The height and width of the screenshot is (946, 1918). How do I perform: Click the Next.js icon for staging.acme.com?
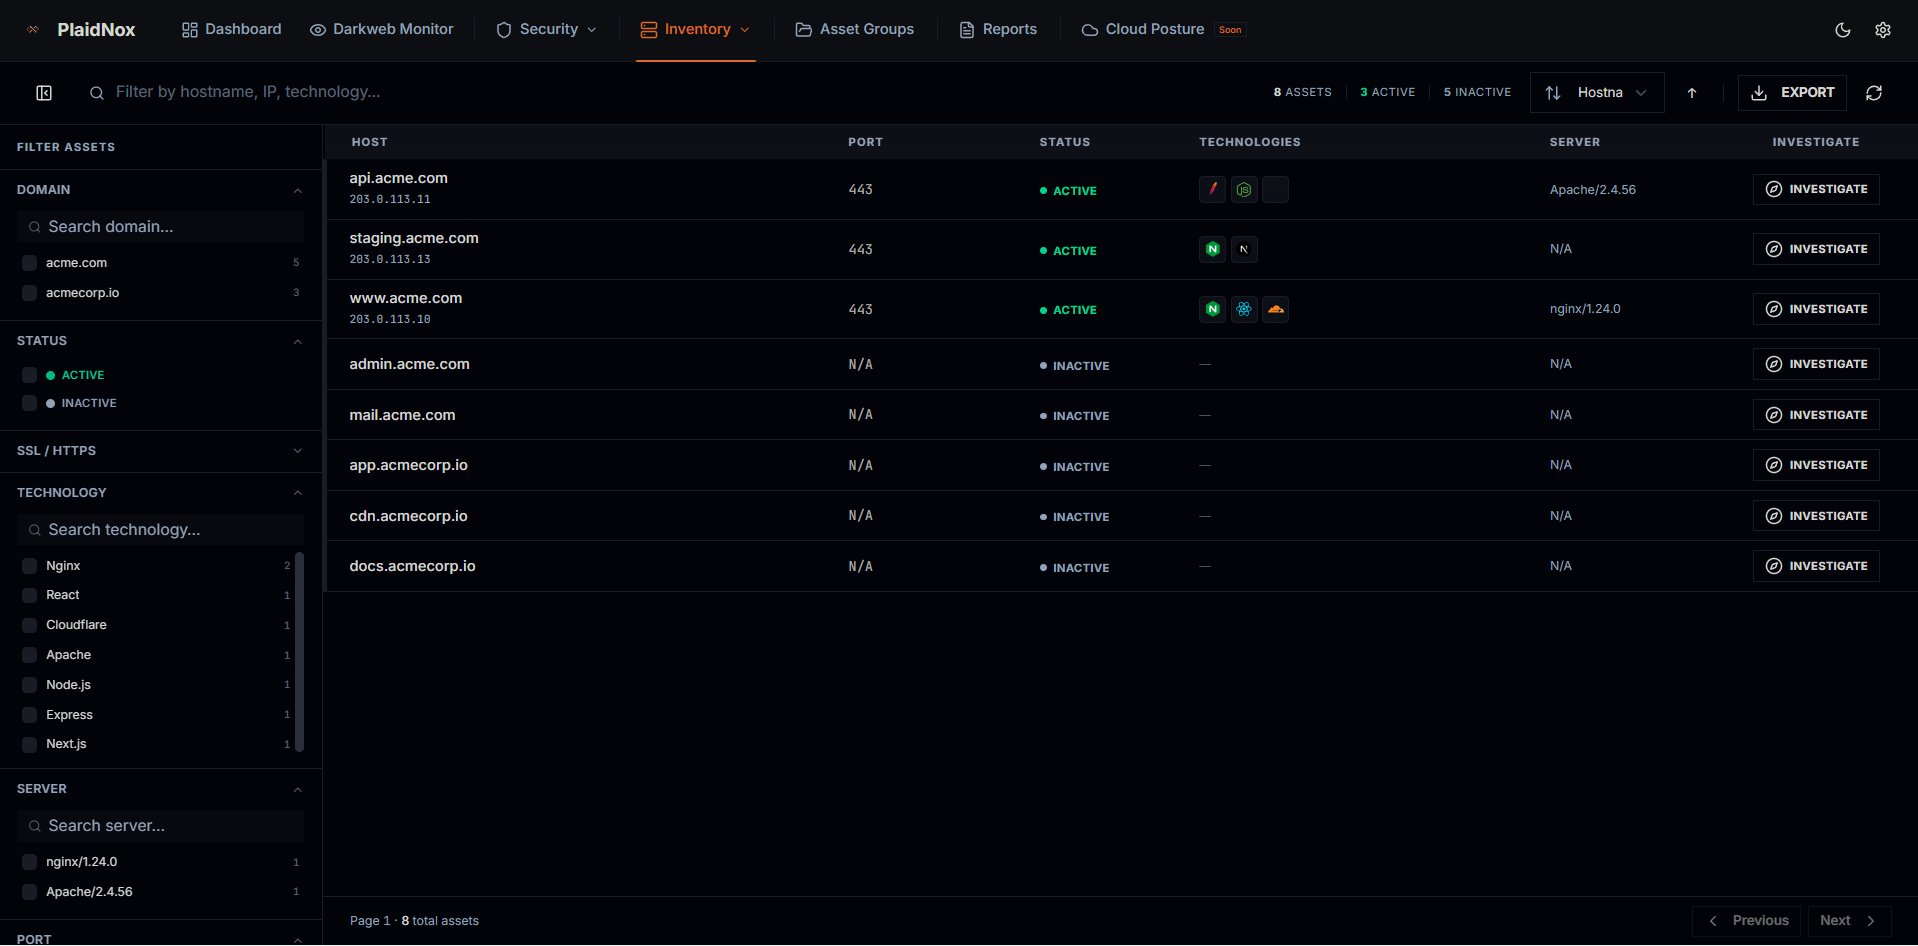(x=1244, y=249)
